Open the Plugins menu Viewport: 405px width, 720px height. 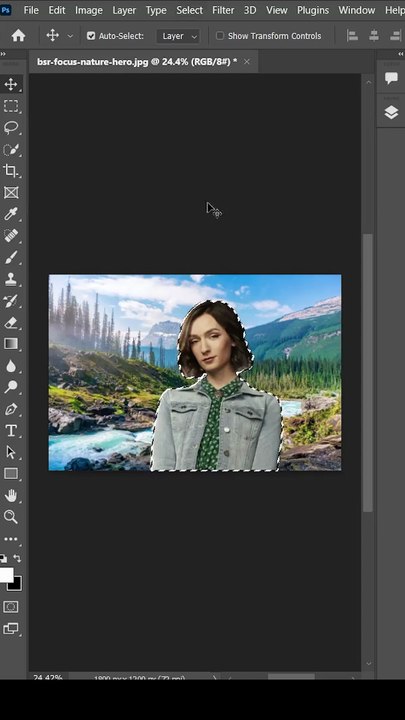tap(313, 10)
